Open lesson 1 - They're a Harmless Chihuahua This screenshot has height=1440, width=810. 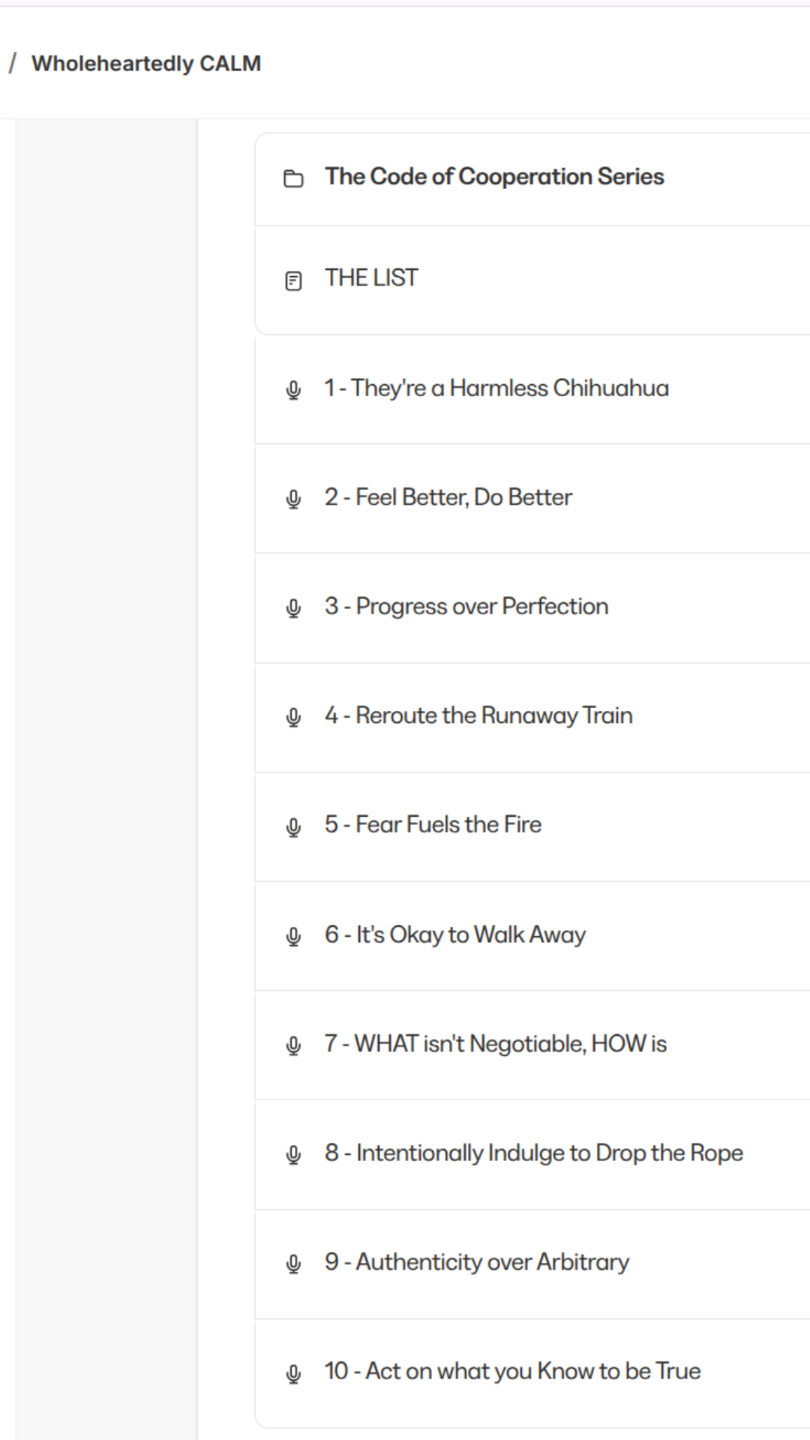tap(496, 388)
